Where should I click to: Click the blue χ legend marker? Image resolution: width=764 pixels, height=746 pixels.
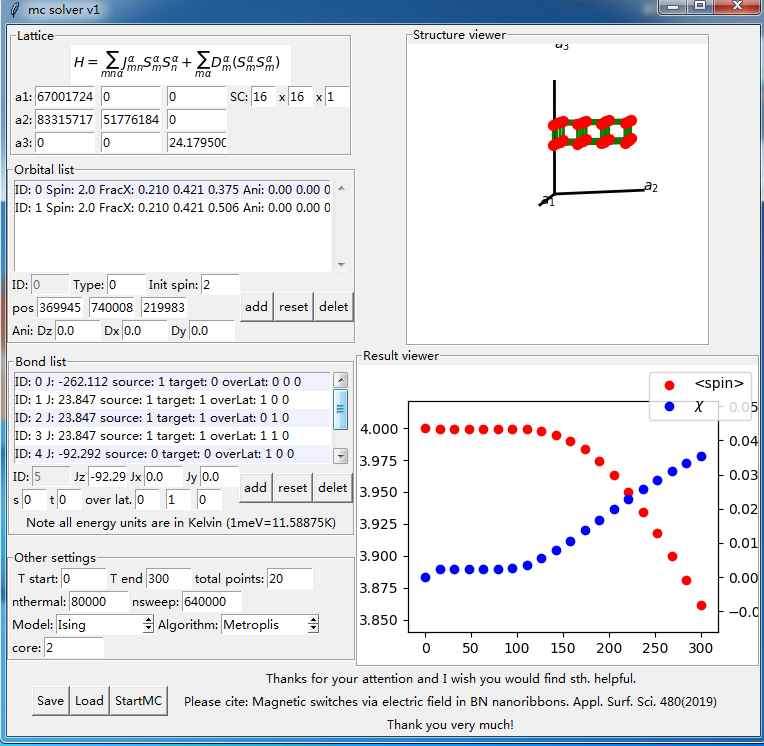(669, 407)
